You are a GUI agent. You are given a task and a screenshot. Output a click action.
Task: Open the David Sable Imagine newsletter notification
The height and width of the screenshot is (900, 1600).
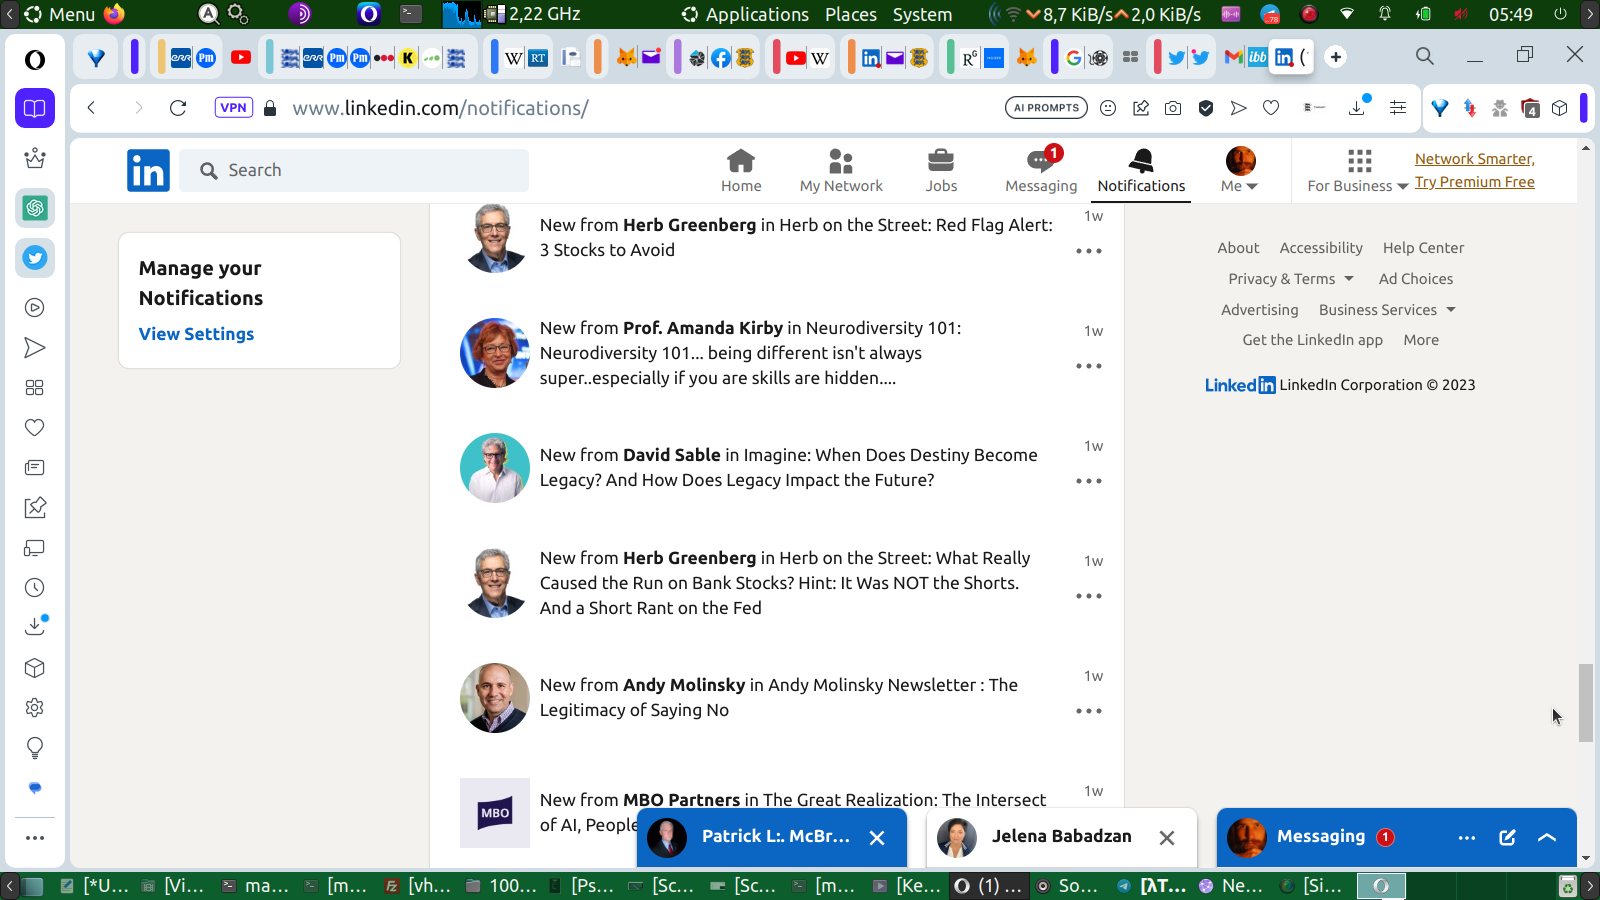[x=788, y=467]
